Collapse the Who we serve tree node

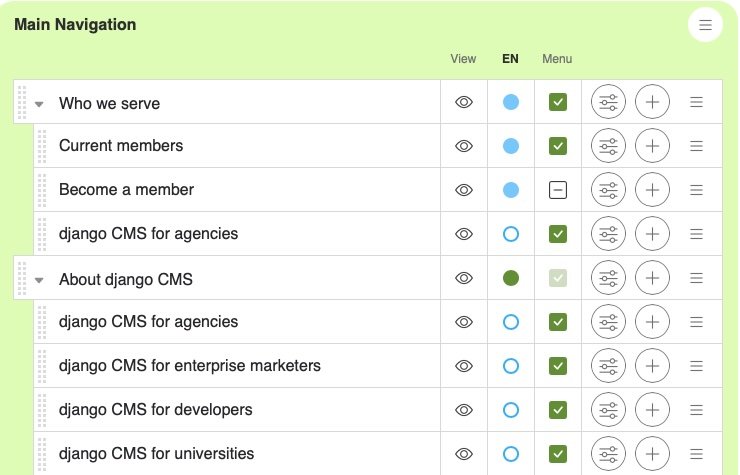[x=39, y=104]
